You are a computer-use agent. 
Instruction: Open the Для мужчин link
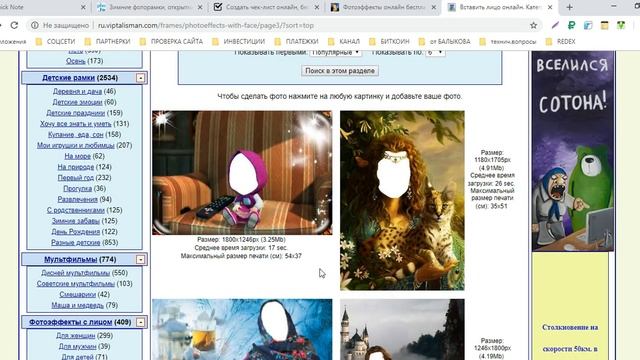coord(77,346)
